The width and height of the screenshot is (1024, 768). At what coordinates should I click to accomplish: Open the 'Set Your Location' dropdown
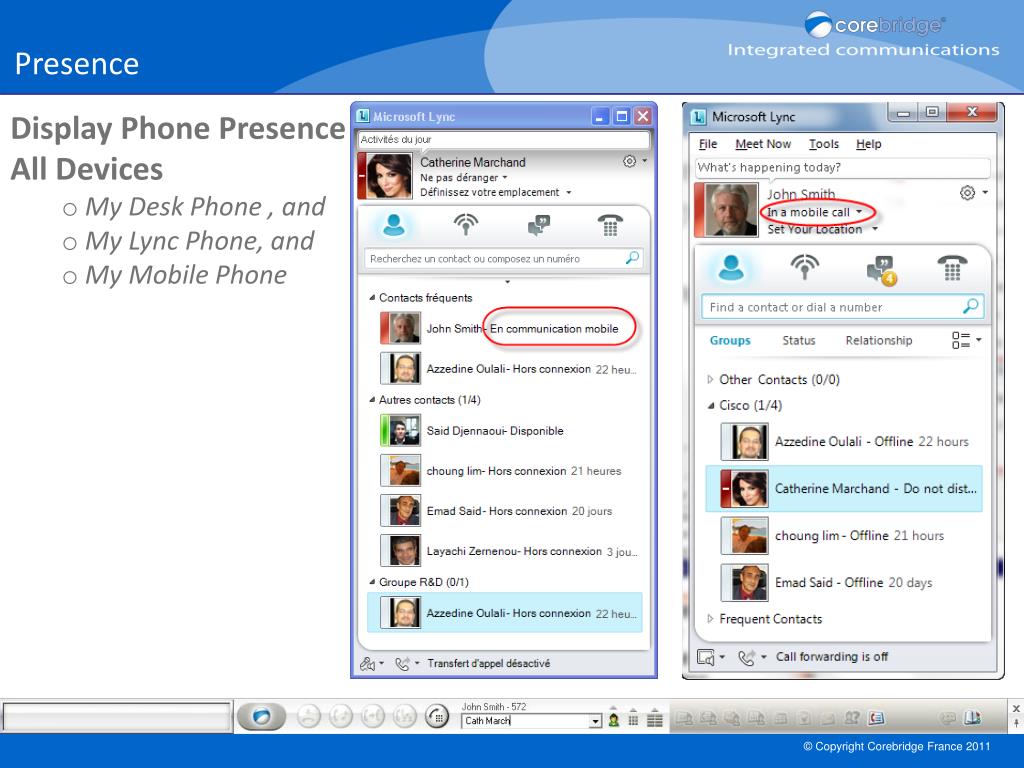point(874,229)
